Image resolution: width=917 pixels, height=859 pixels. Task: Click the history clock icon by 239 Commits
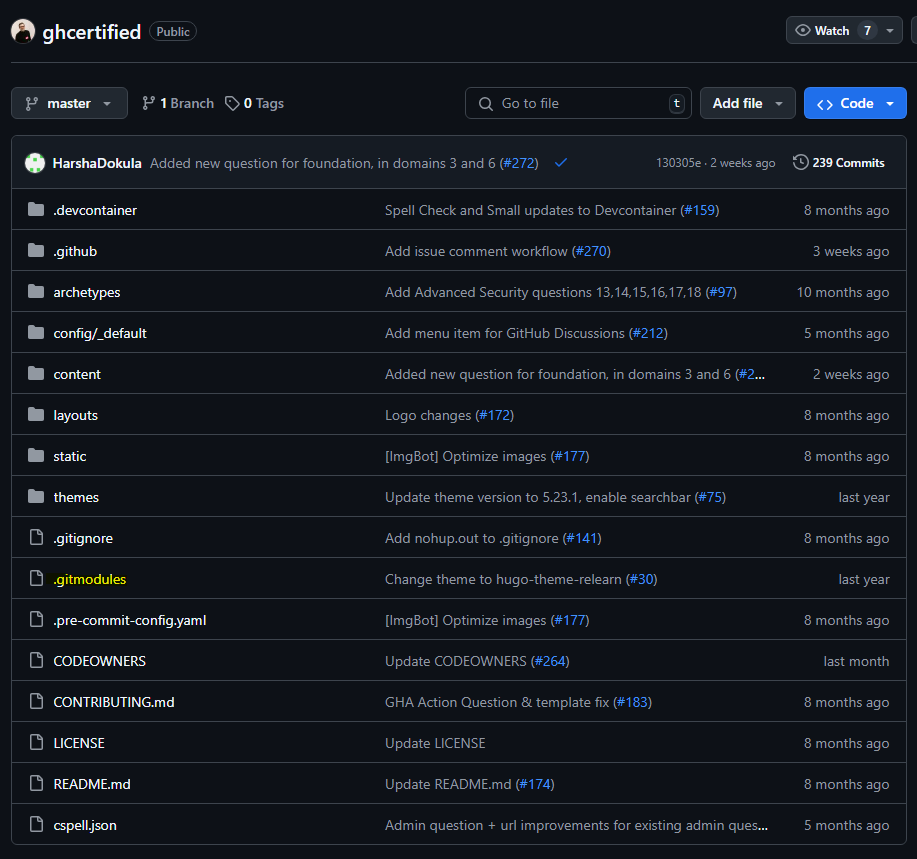800,162
